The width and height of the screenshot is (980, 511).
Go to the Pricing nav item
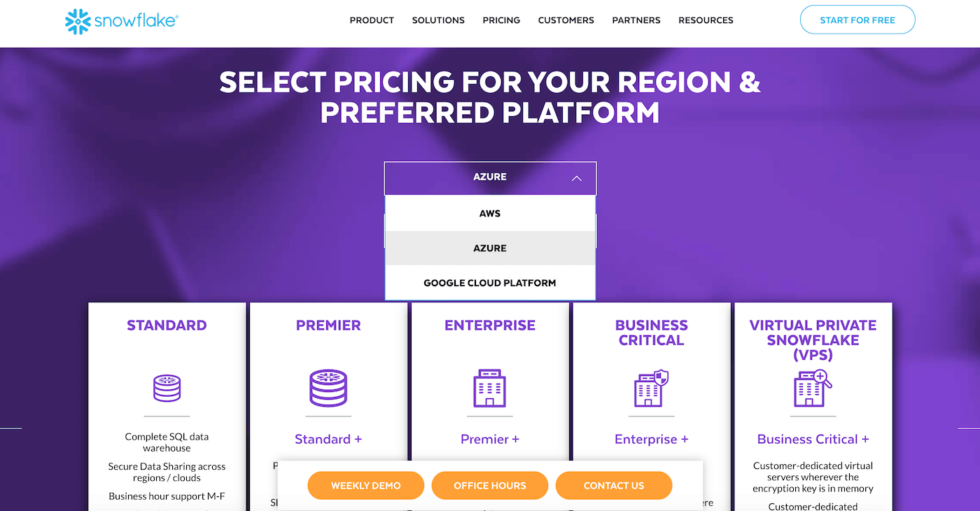pos(501,21)
